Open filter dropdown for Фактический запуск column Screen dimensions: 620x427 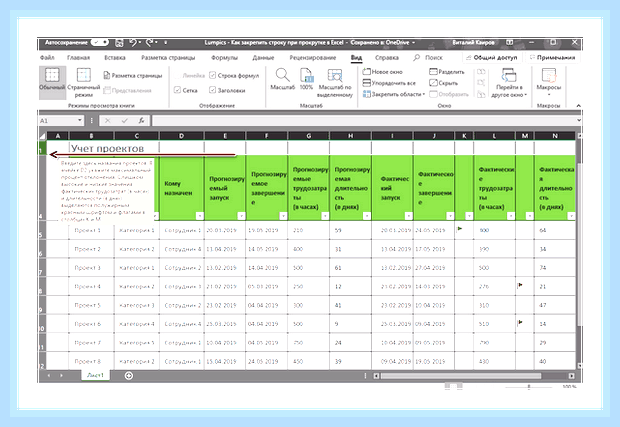point(408,216)
